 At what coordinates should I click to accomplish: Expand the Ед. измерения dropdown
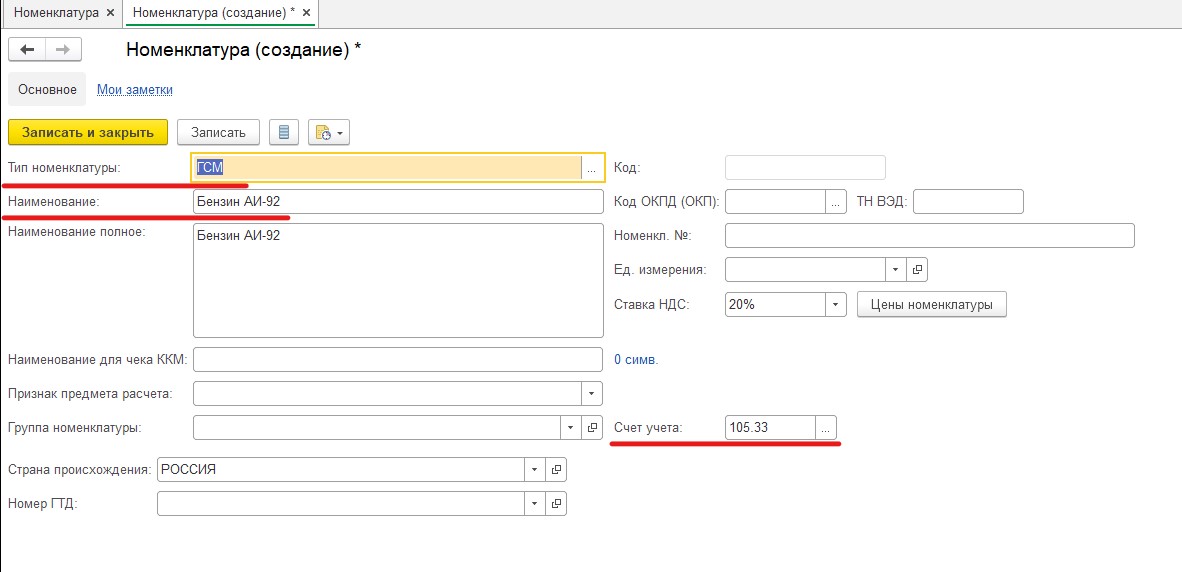(895, 270)
